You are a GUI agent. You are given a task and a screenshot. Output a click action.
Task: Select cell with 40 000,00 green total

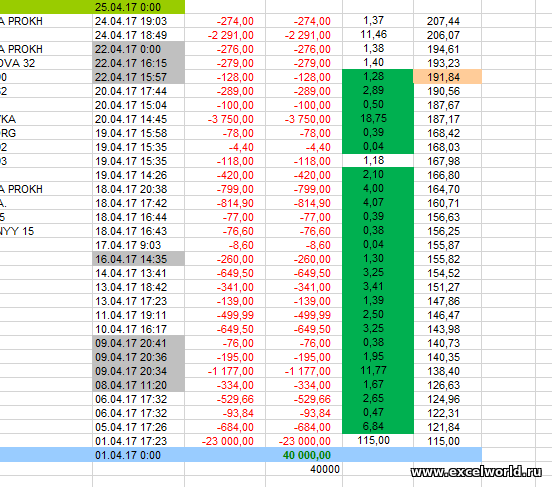pyautogui.click(x=304, y=455)
